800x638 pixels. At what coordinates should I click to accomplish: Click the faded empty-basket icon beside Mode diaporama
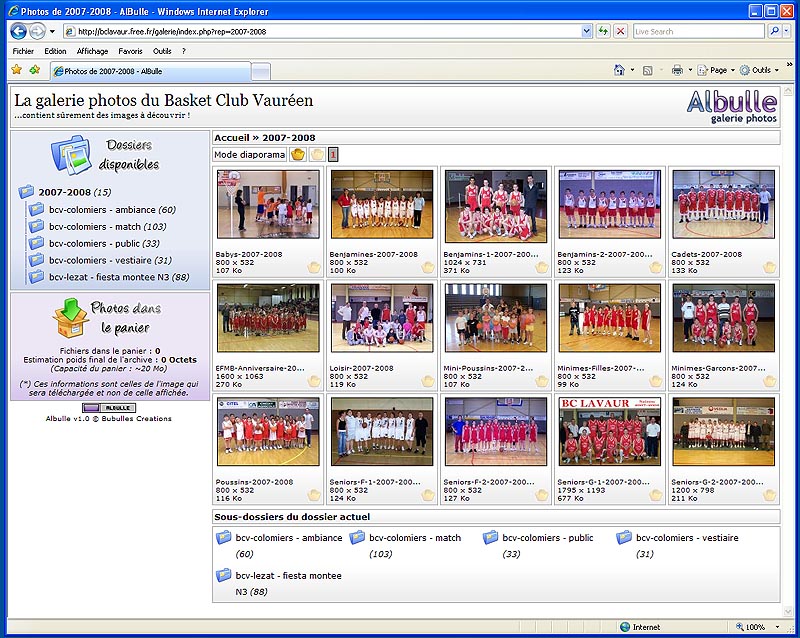pyautogui.click(x=317, y=154)
